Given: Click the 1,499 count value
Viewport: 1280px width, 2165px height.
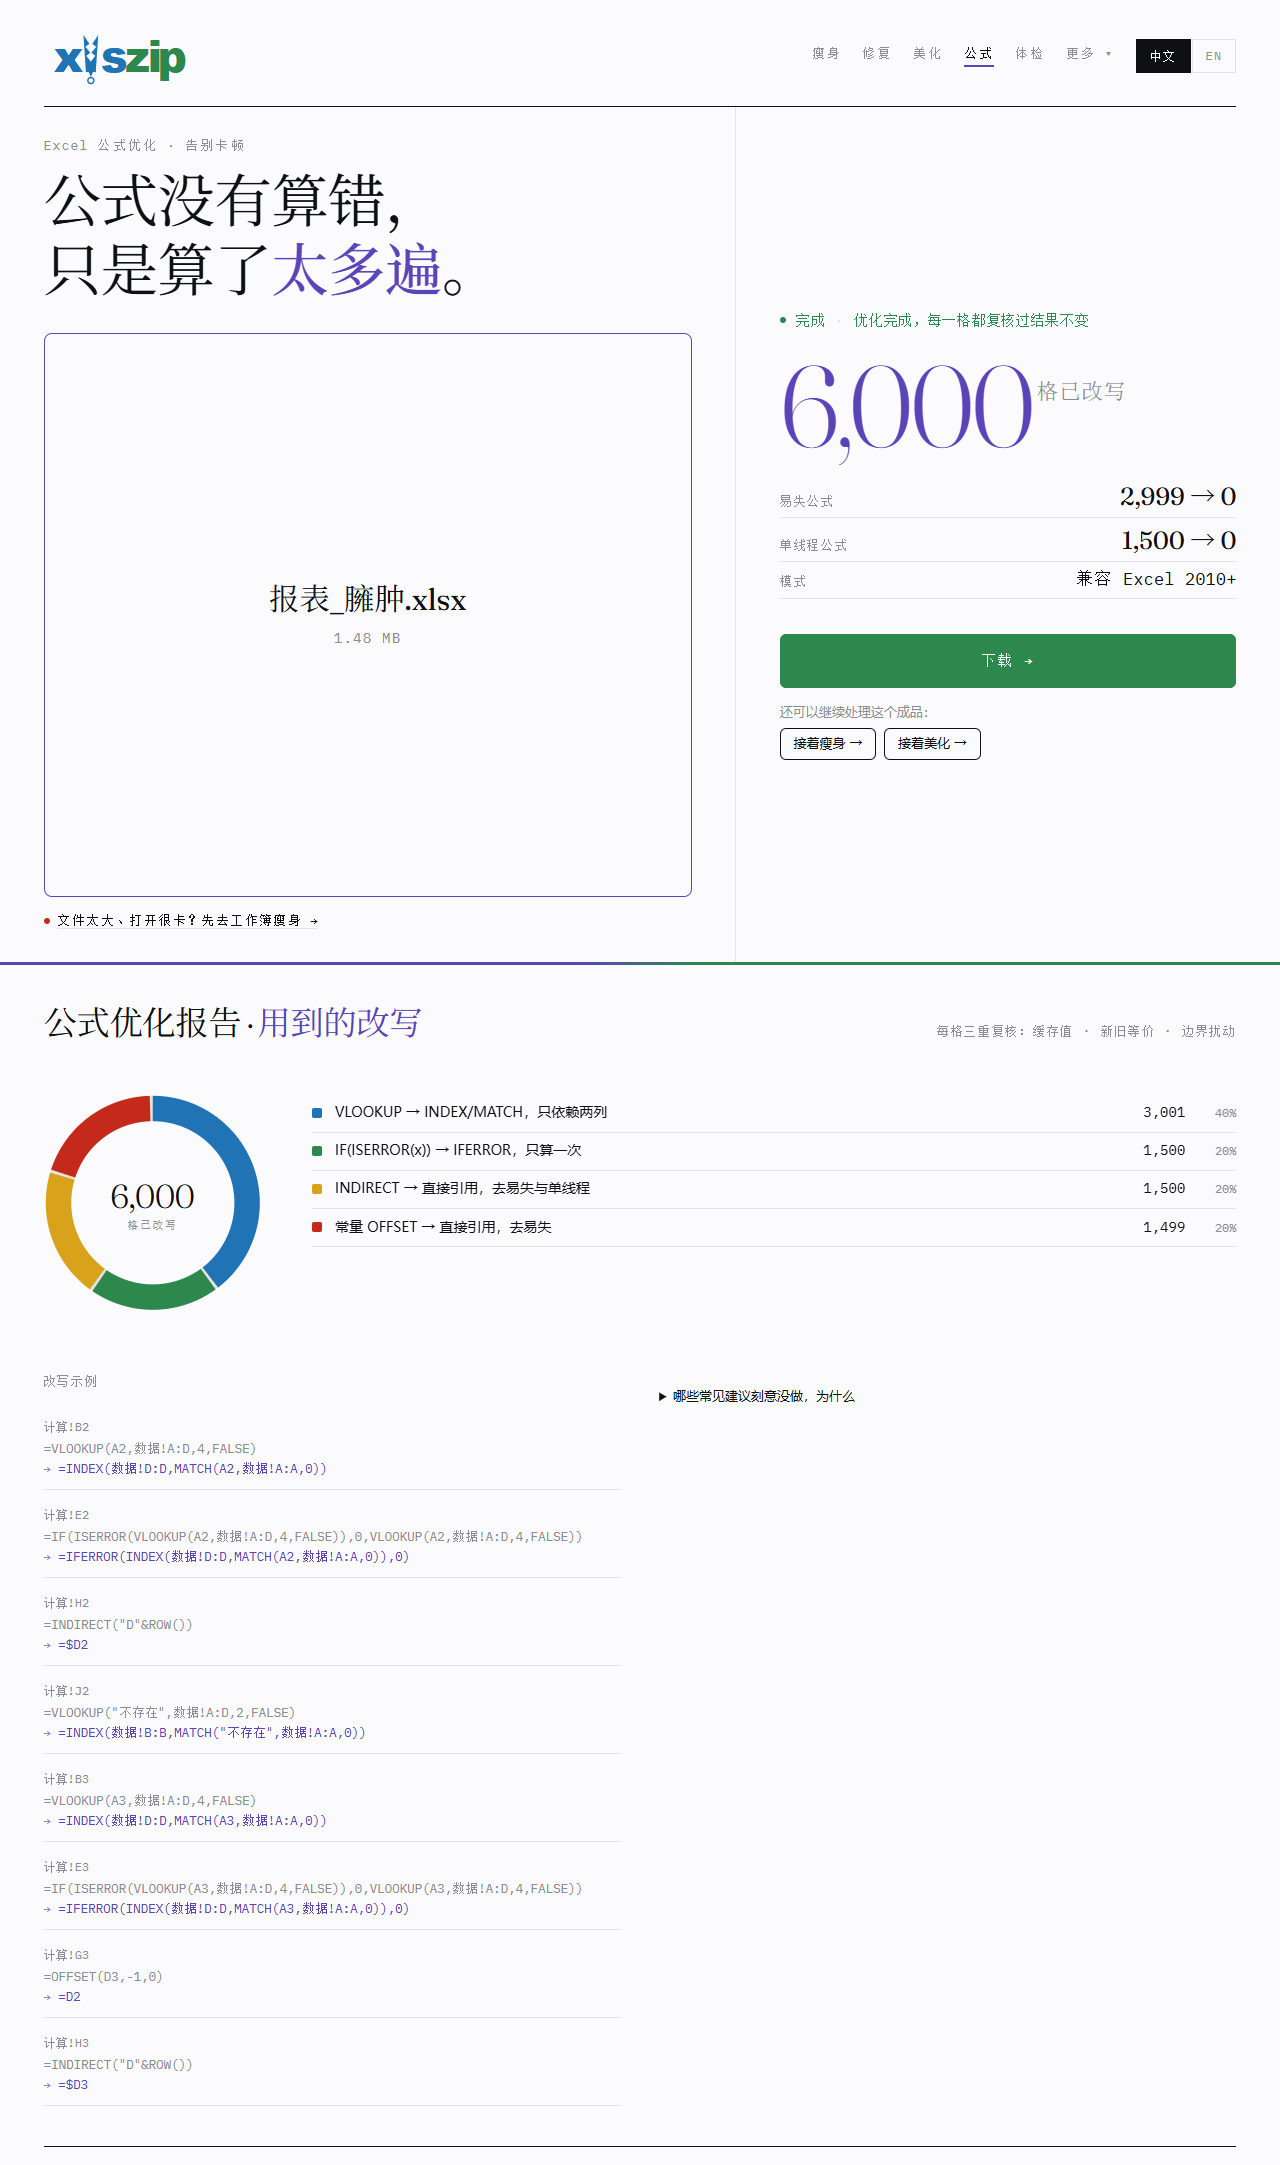Looking at the screenshot, I should tap(1164, 1228).
